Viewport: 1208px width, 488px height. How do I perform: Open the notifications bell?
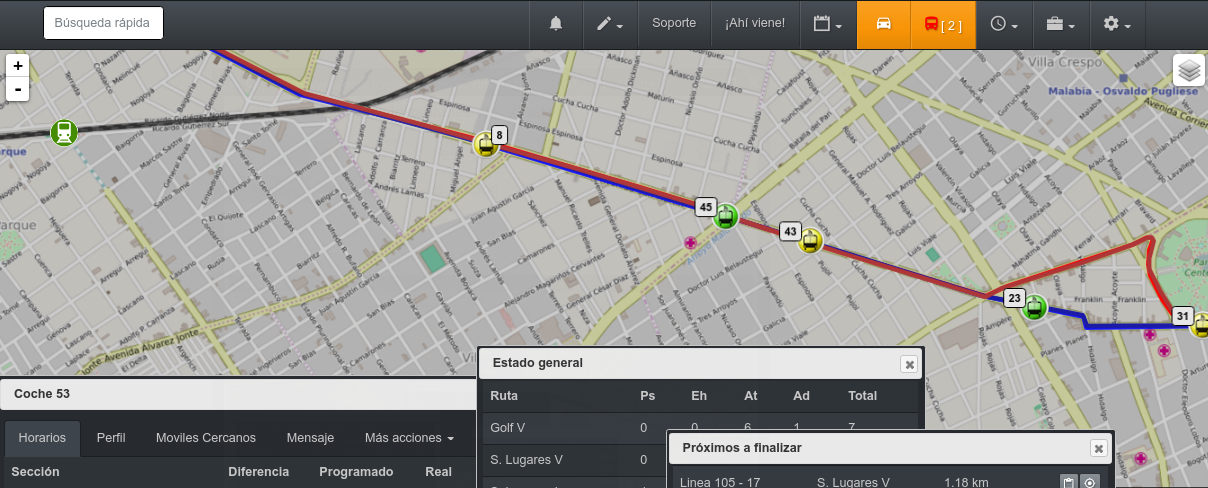click(556, 24)
